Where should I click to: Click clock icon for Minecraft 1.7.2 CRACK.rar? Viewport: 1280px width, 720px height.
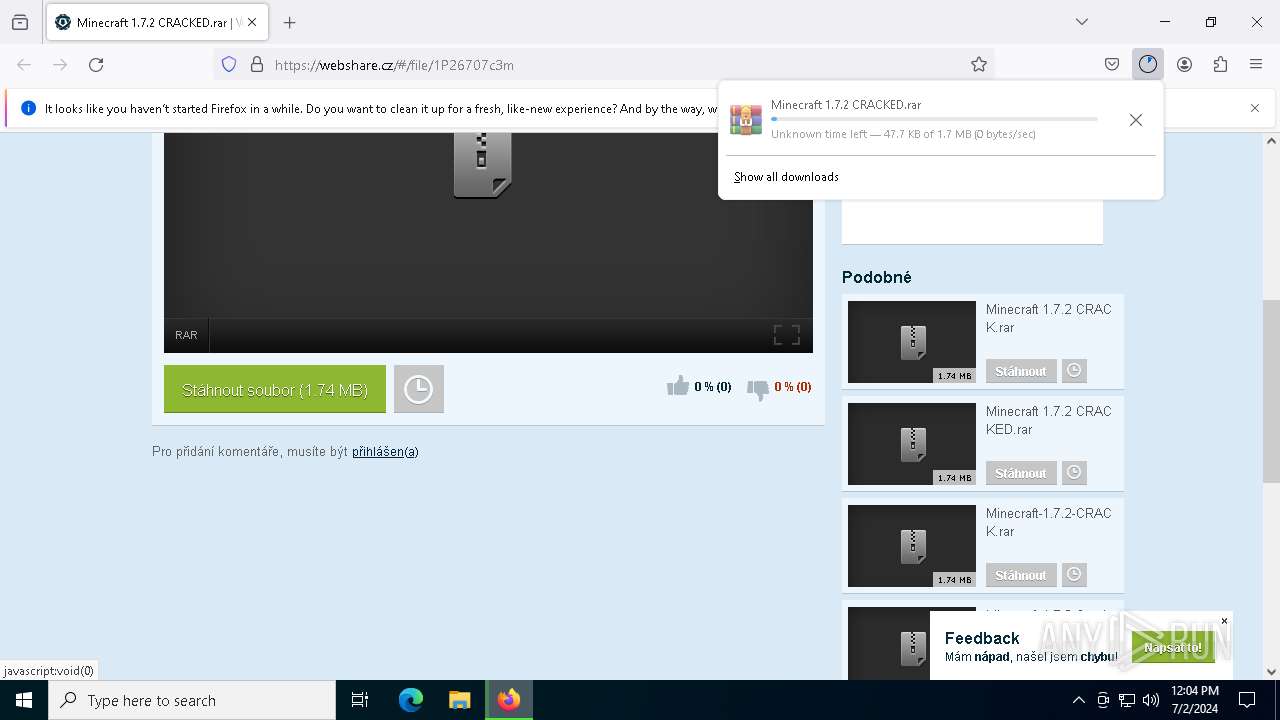pos(1074,371)
